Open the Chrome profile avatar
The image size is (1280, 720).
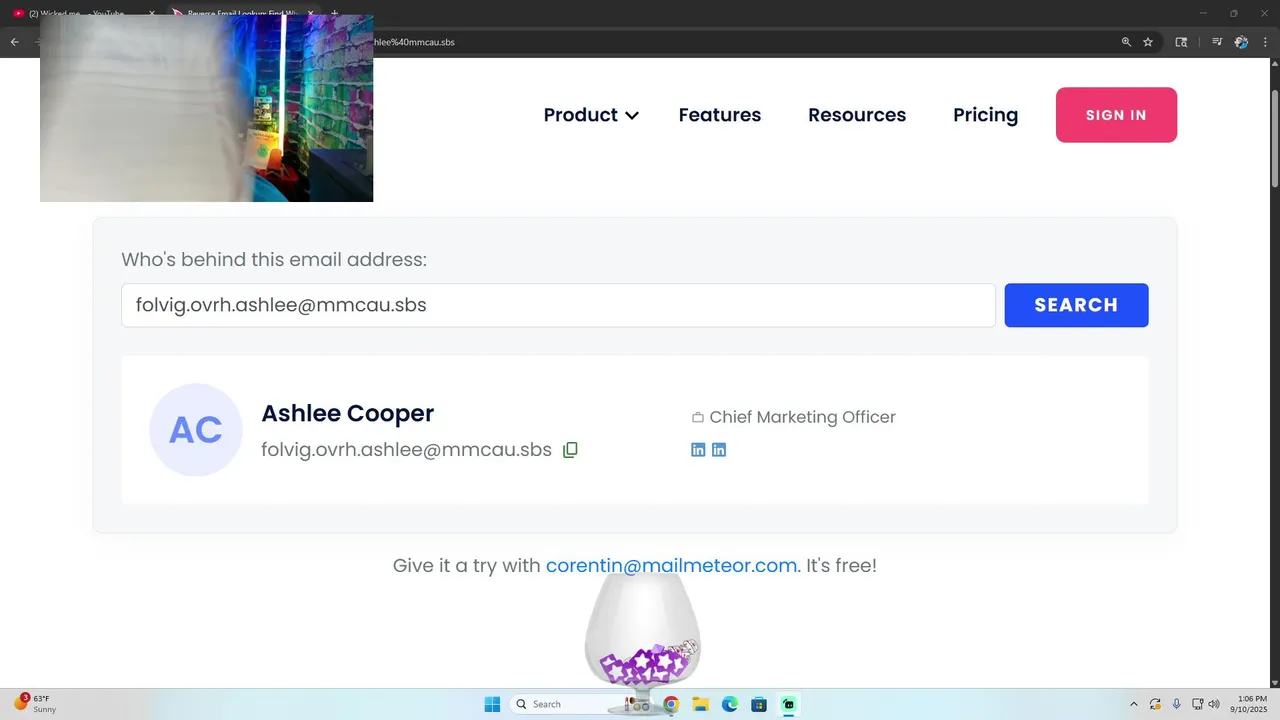1241,42
